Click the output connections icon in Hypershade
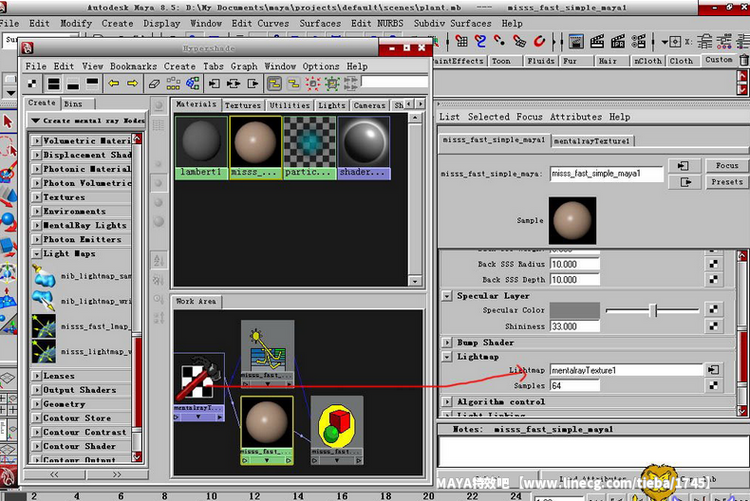The height and width of the screenshot is (501, 750). pos(253,84)
